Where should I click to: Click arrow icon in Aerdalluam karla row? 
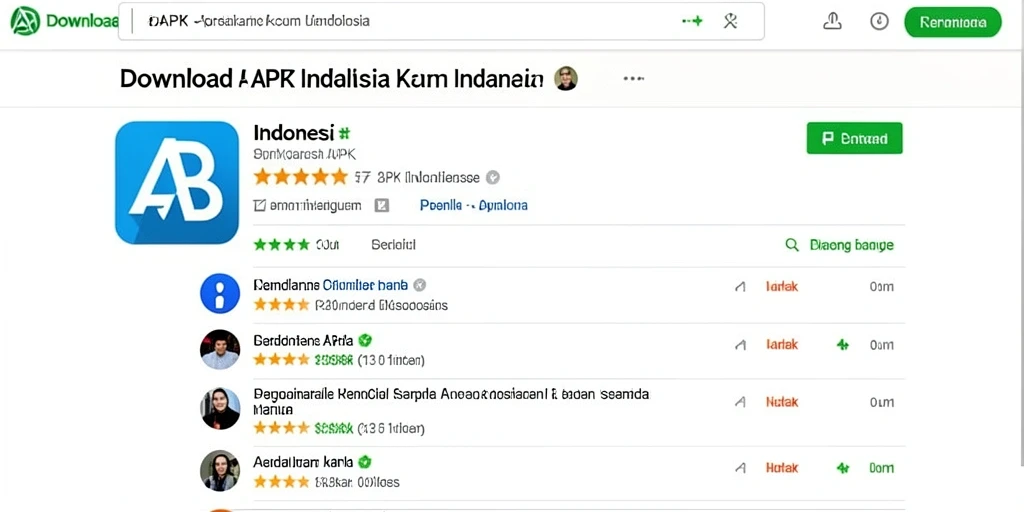click(740, 468)
